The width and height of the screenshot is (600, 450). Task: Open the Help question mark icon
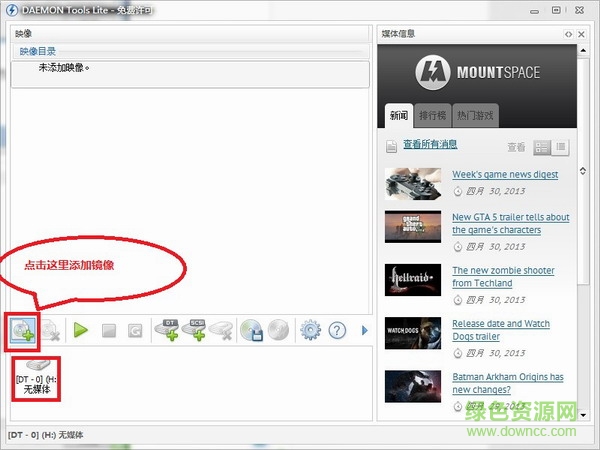(337, 330)
